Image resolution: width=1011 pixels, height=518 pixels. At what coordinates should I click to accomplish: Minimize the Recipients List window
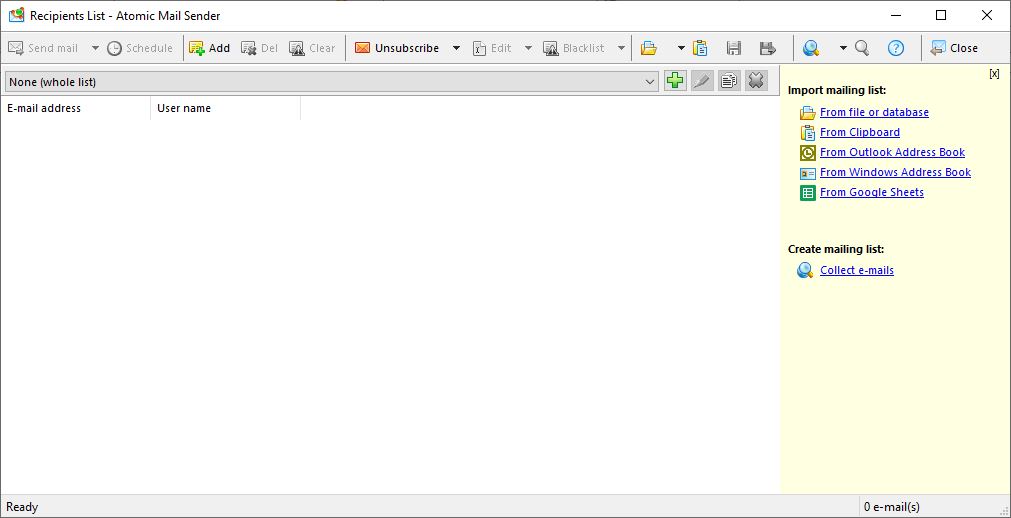pyautogui.click(x=895, y=15)
